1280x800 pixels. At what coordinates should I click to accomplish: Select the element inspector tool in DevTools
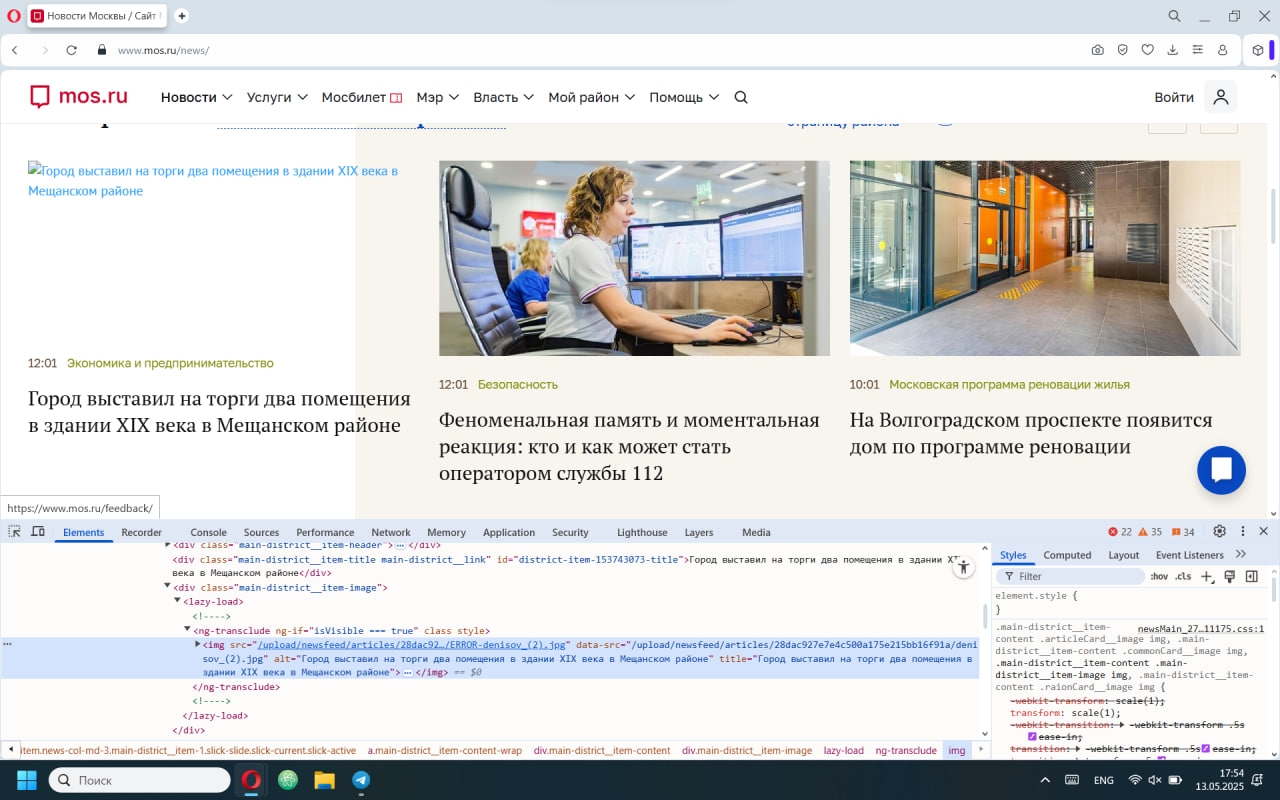pyautogui.click(x=14, y=531)
